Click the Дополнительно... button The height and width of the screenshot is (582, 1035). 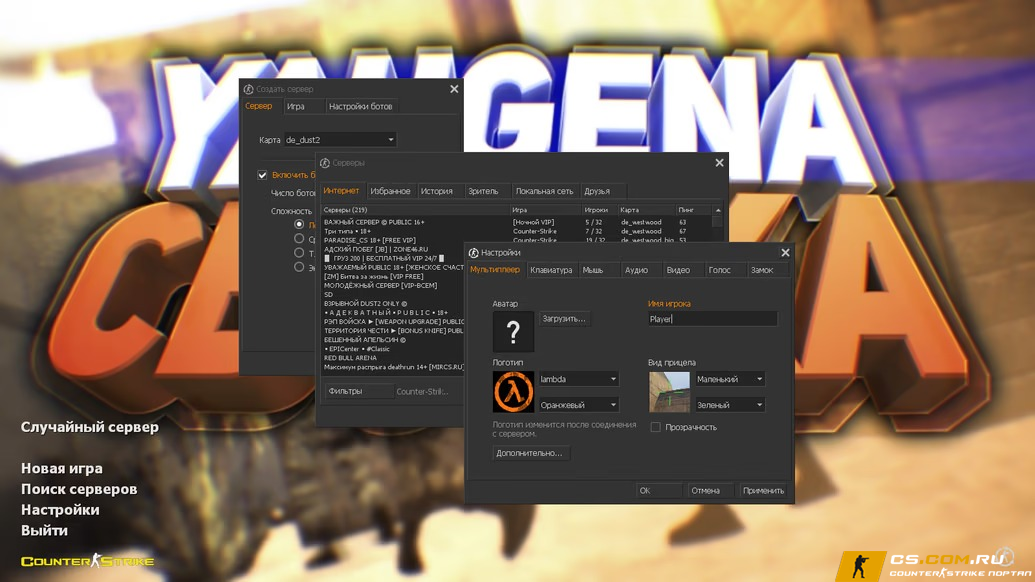coord(529,453)
